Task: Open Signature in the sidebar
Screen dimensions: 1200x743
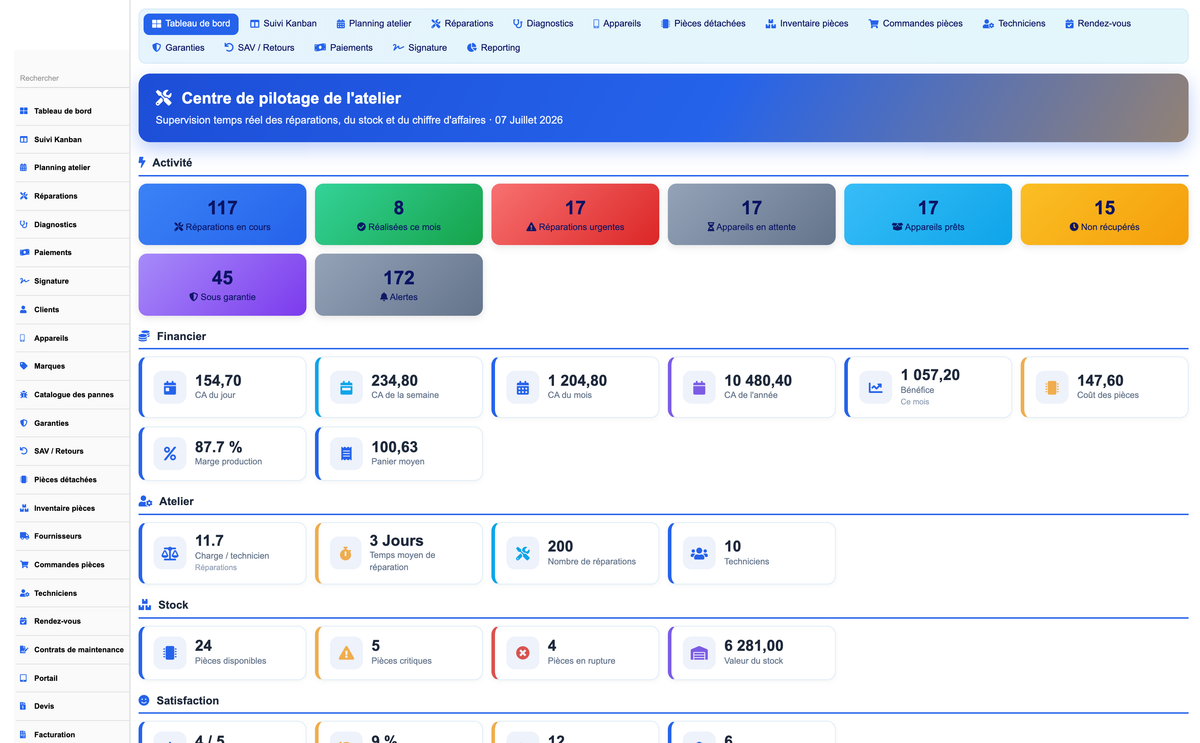Action: [x=72, y=281]
